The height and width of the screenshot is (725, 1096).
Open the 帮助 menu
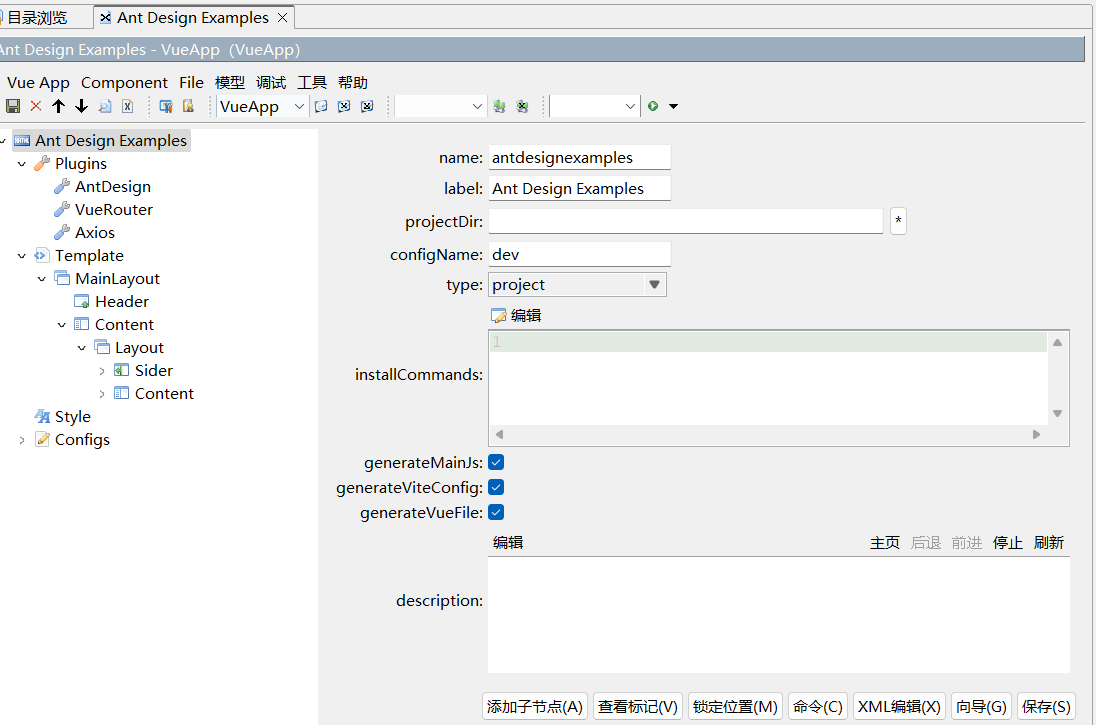(353, 82)
